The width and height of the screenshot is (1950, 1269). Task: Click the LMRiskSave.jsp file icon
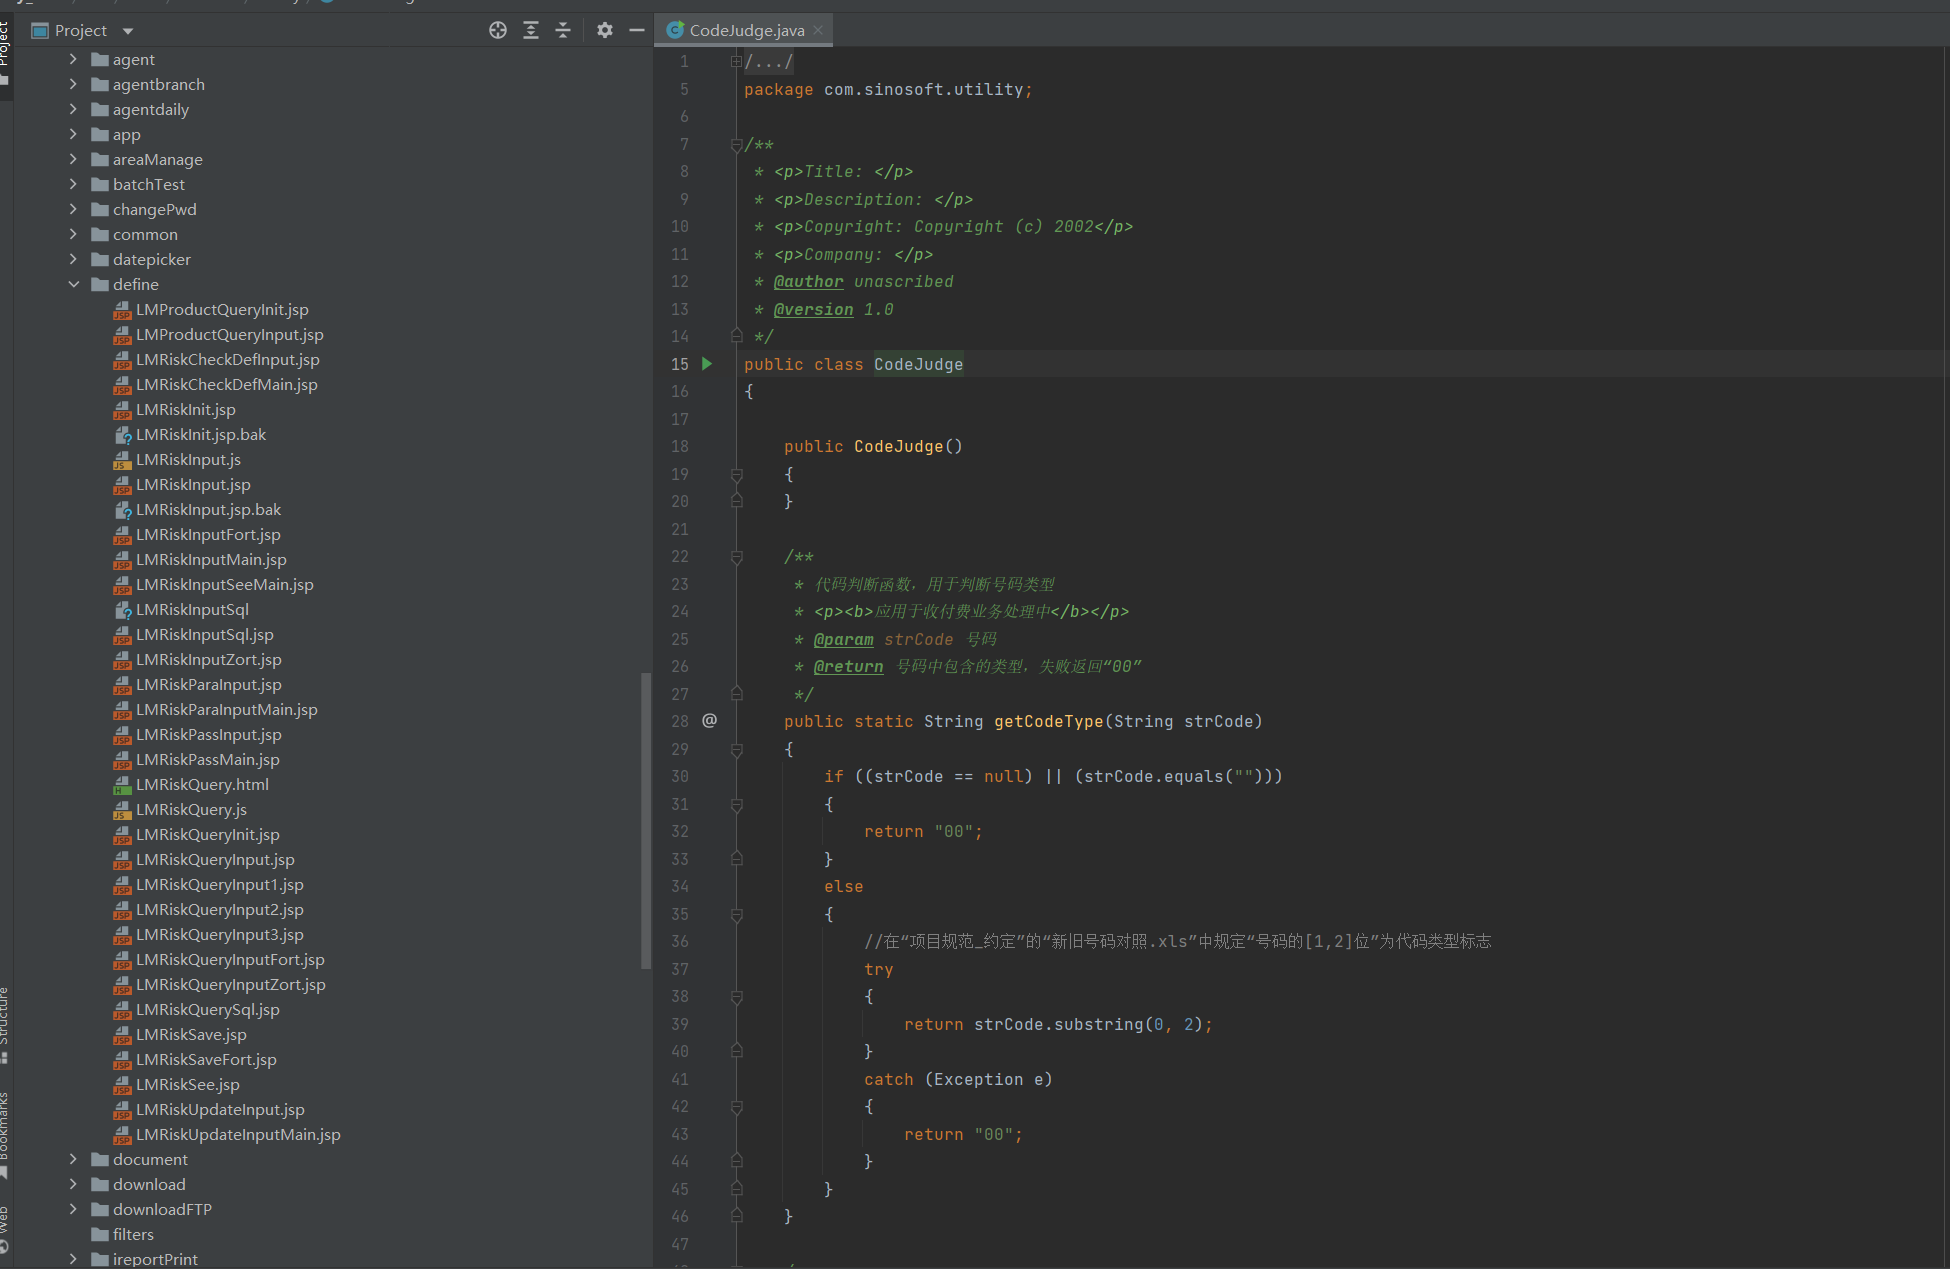122,1035
